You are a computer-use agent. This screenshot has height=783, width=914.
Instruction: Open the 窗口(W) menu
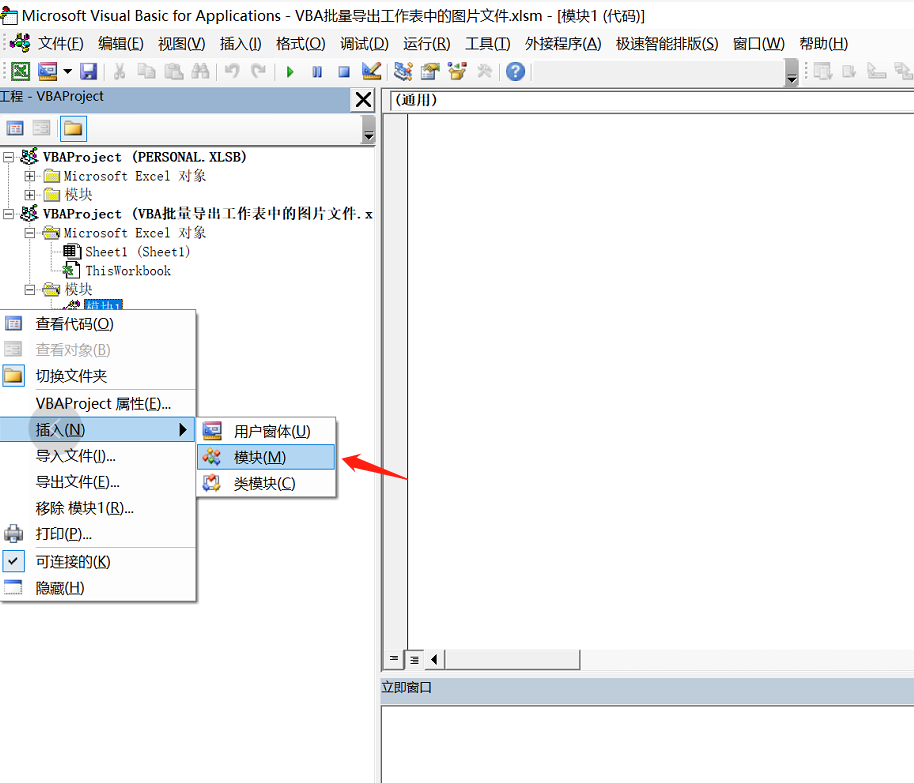point(758,44)
